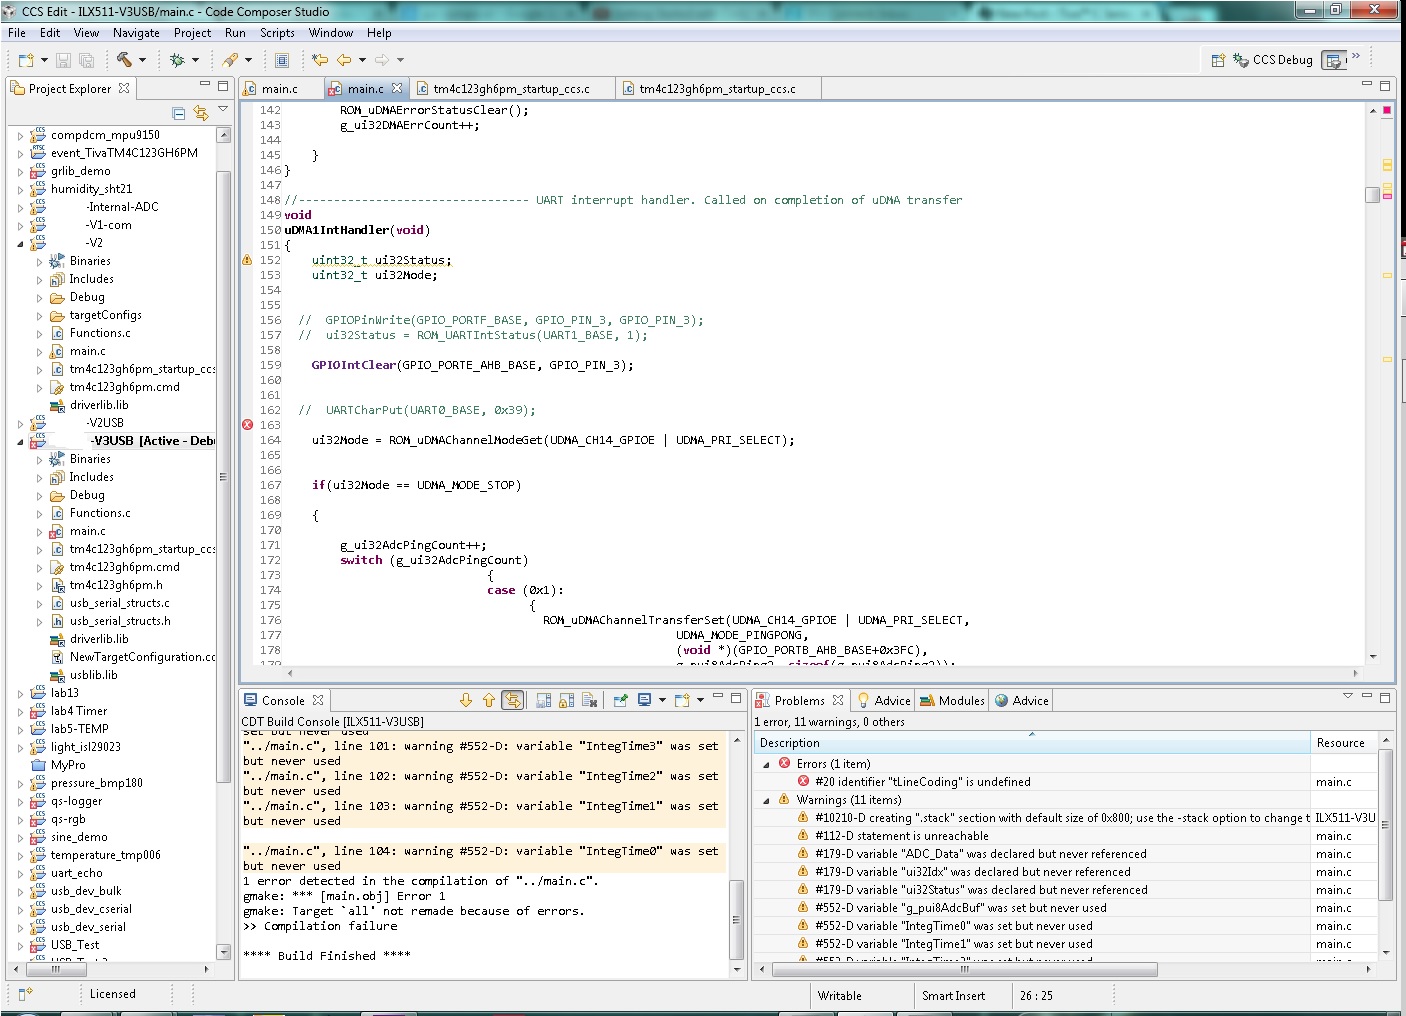
Task: Collapse the Errors (1 item) group
Action: 767,764
